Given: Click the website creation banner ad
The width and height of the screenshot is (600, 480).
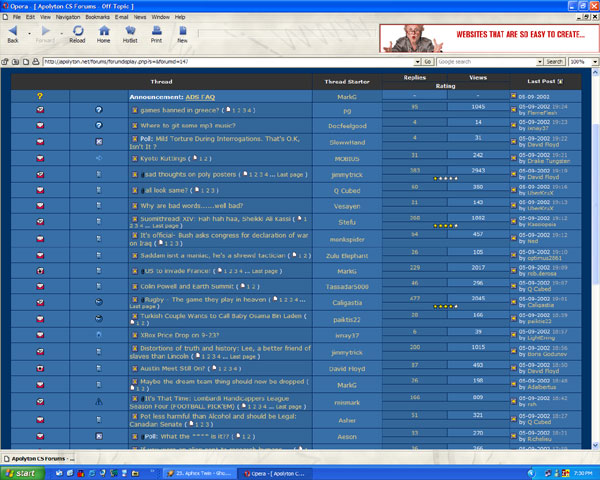Looking at the screenshot, I should pyautogui.click(x=488, y=37).
